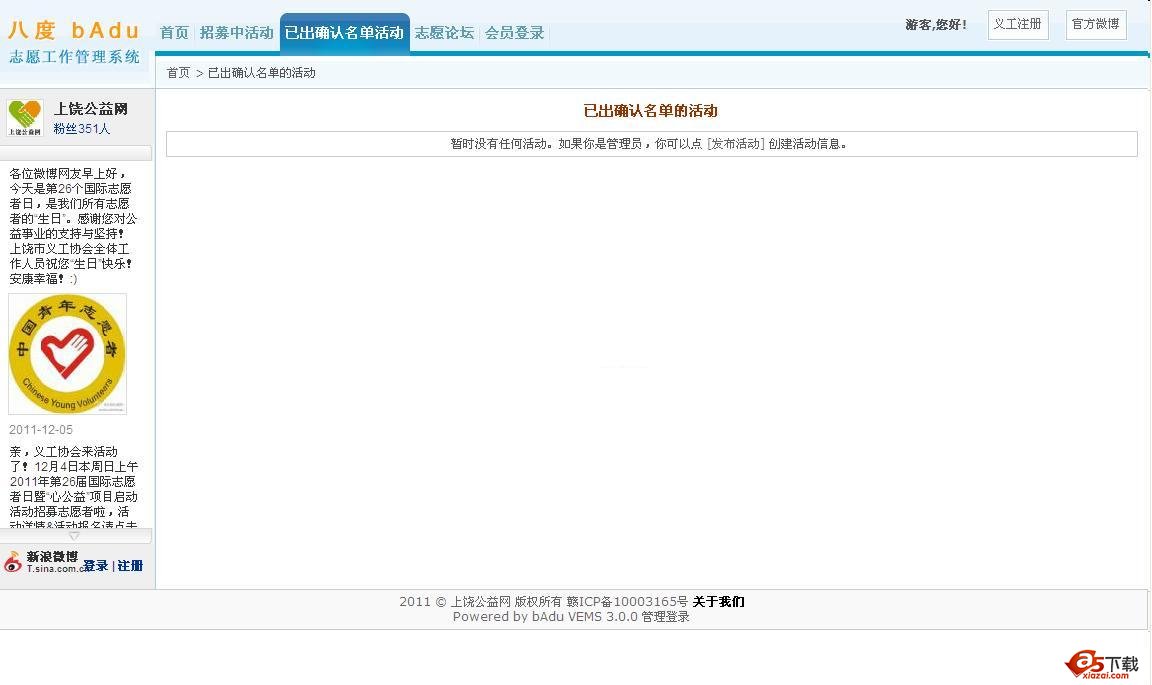Open the 上饶公益网 weibo profile name
This screenshot has height=685, width=1152.
[90, 109]
